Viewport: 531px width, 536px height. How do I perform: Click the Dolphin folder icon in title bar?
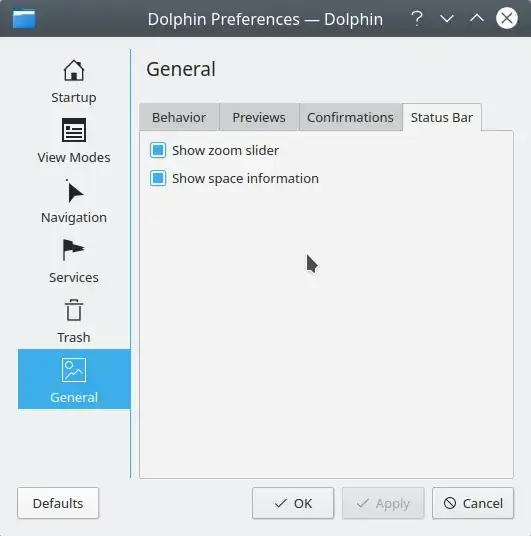coord(24,19)
